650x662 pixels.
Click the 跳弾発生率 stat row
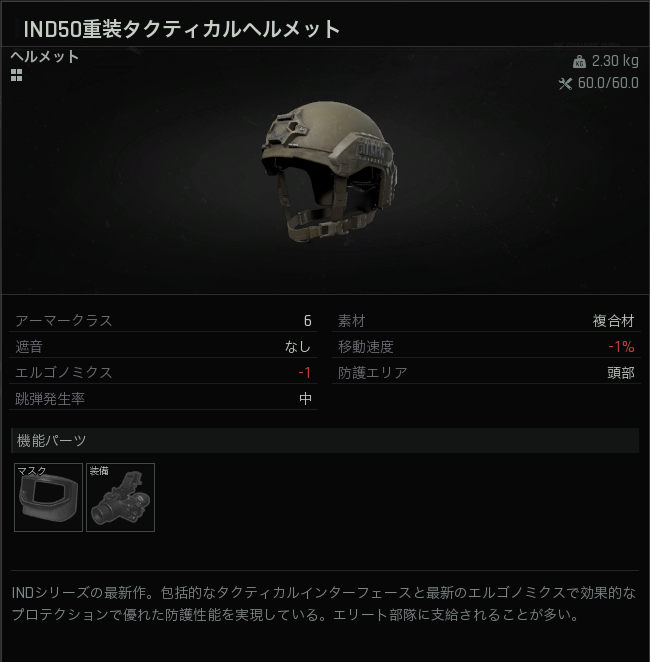(x=163, y=399)
